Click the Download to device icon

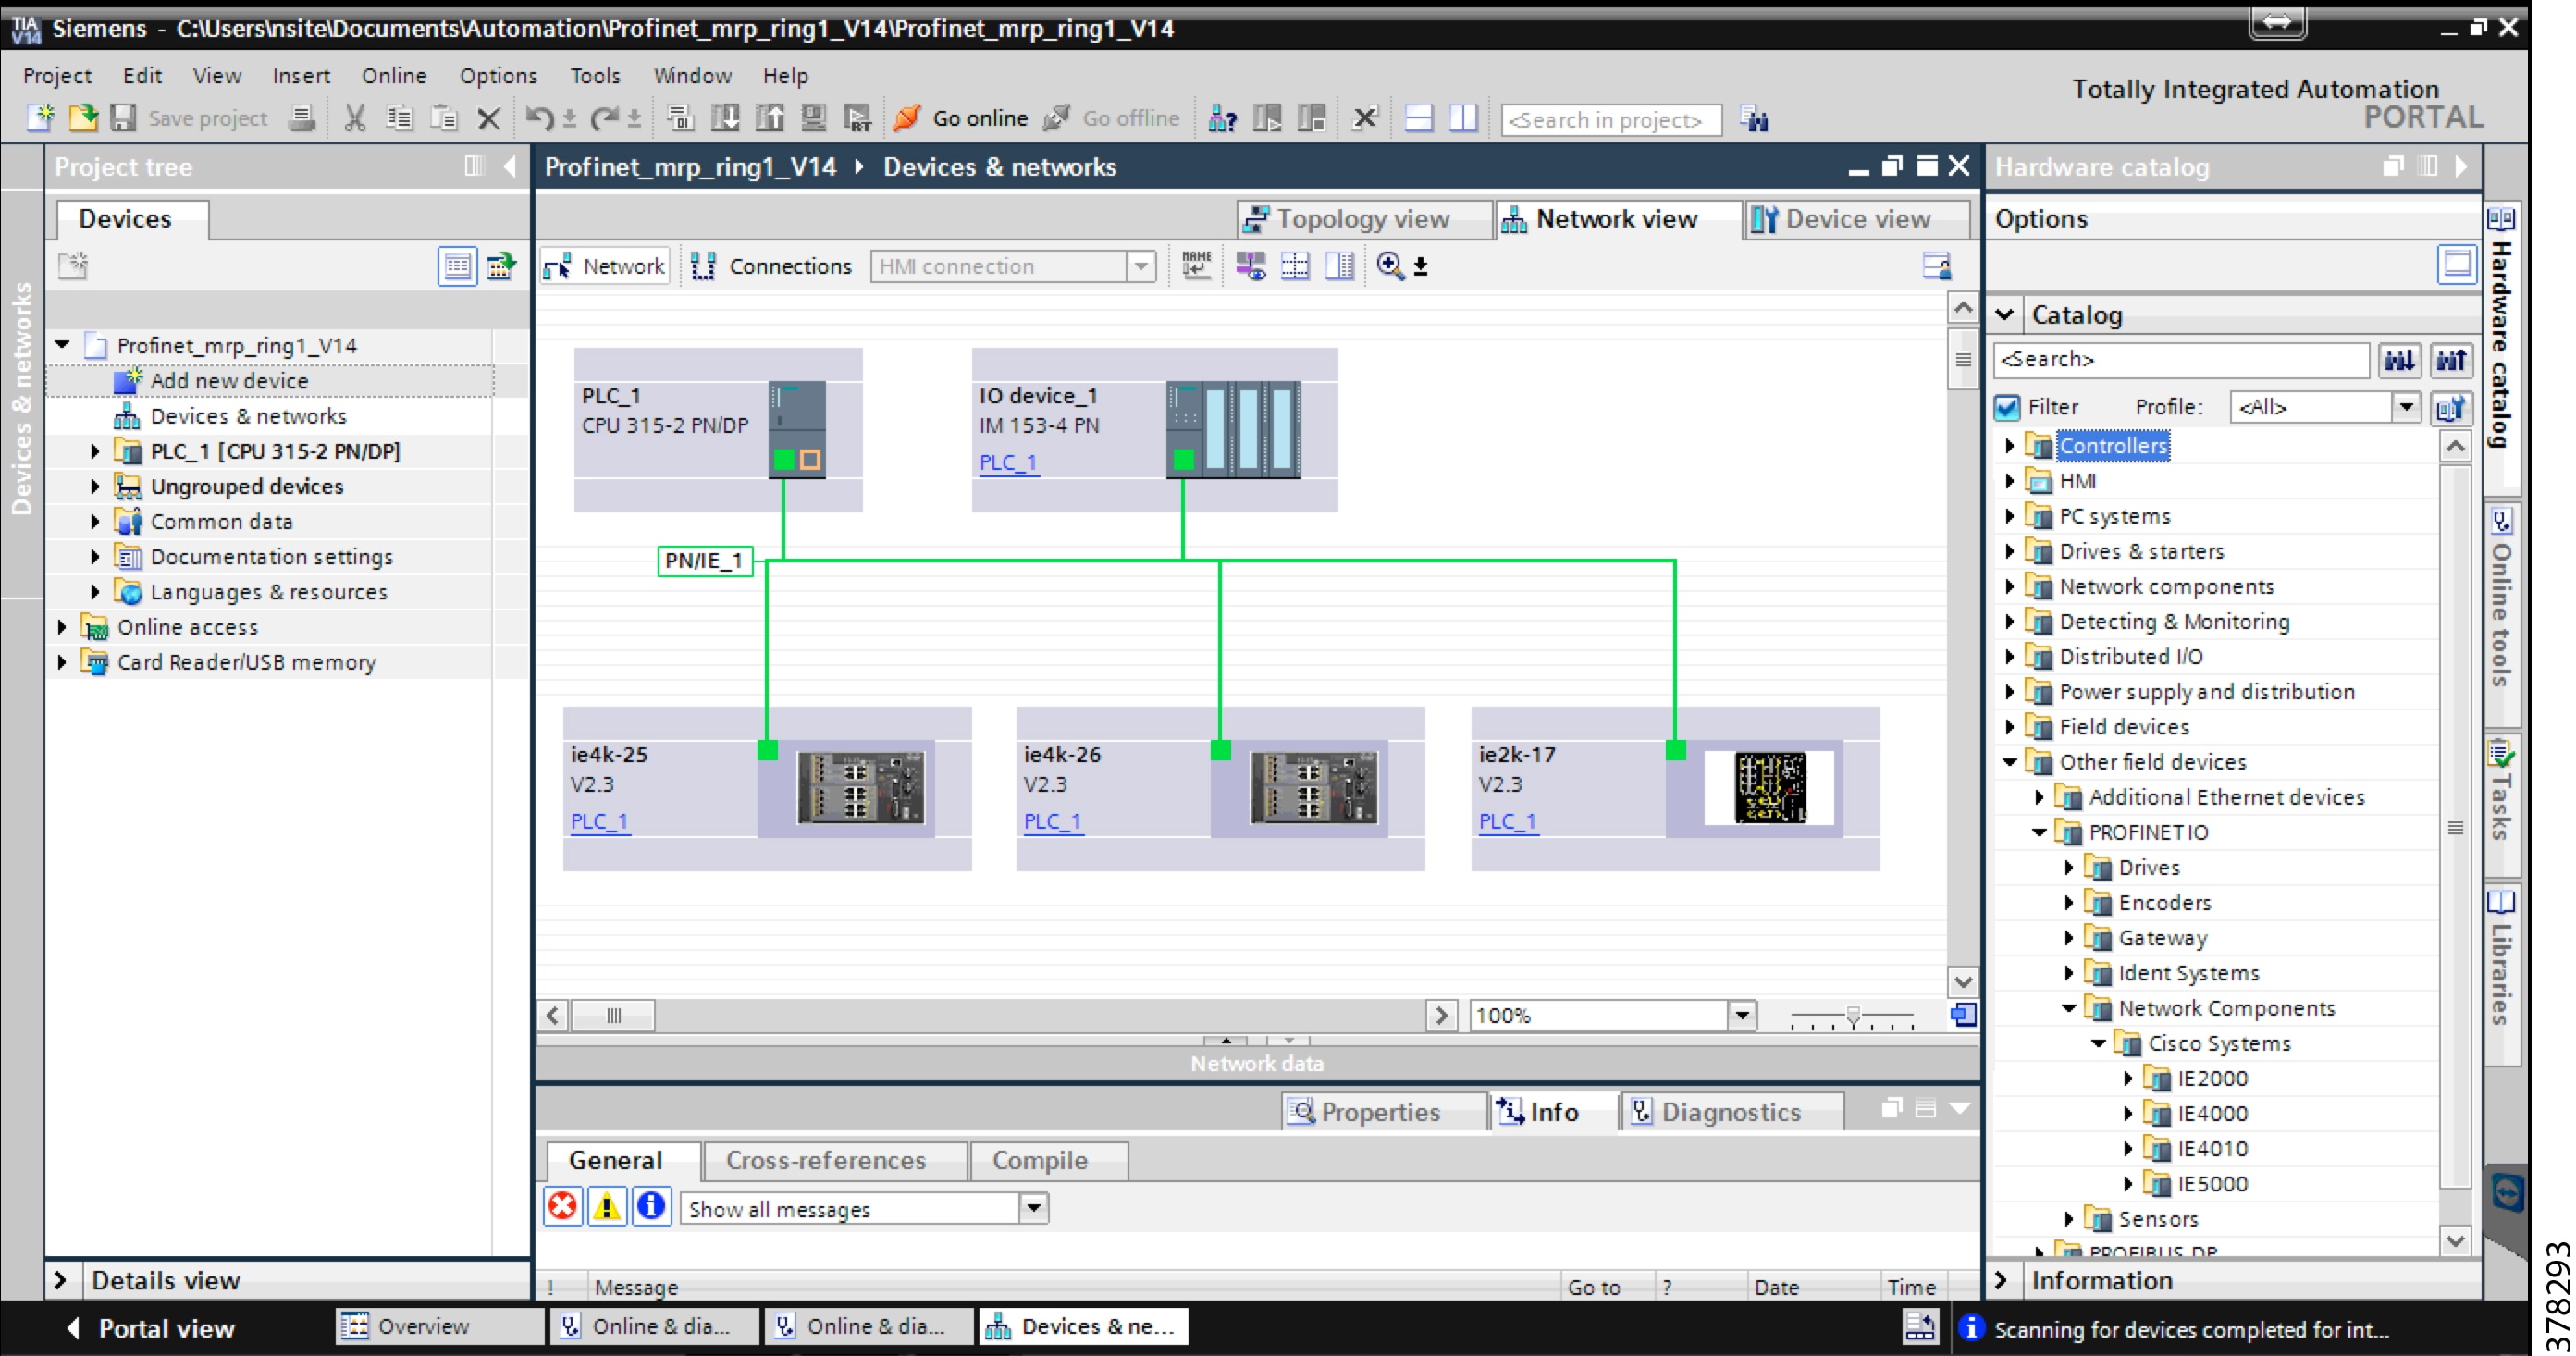(x=725, y=118)
